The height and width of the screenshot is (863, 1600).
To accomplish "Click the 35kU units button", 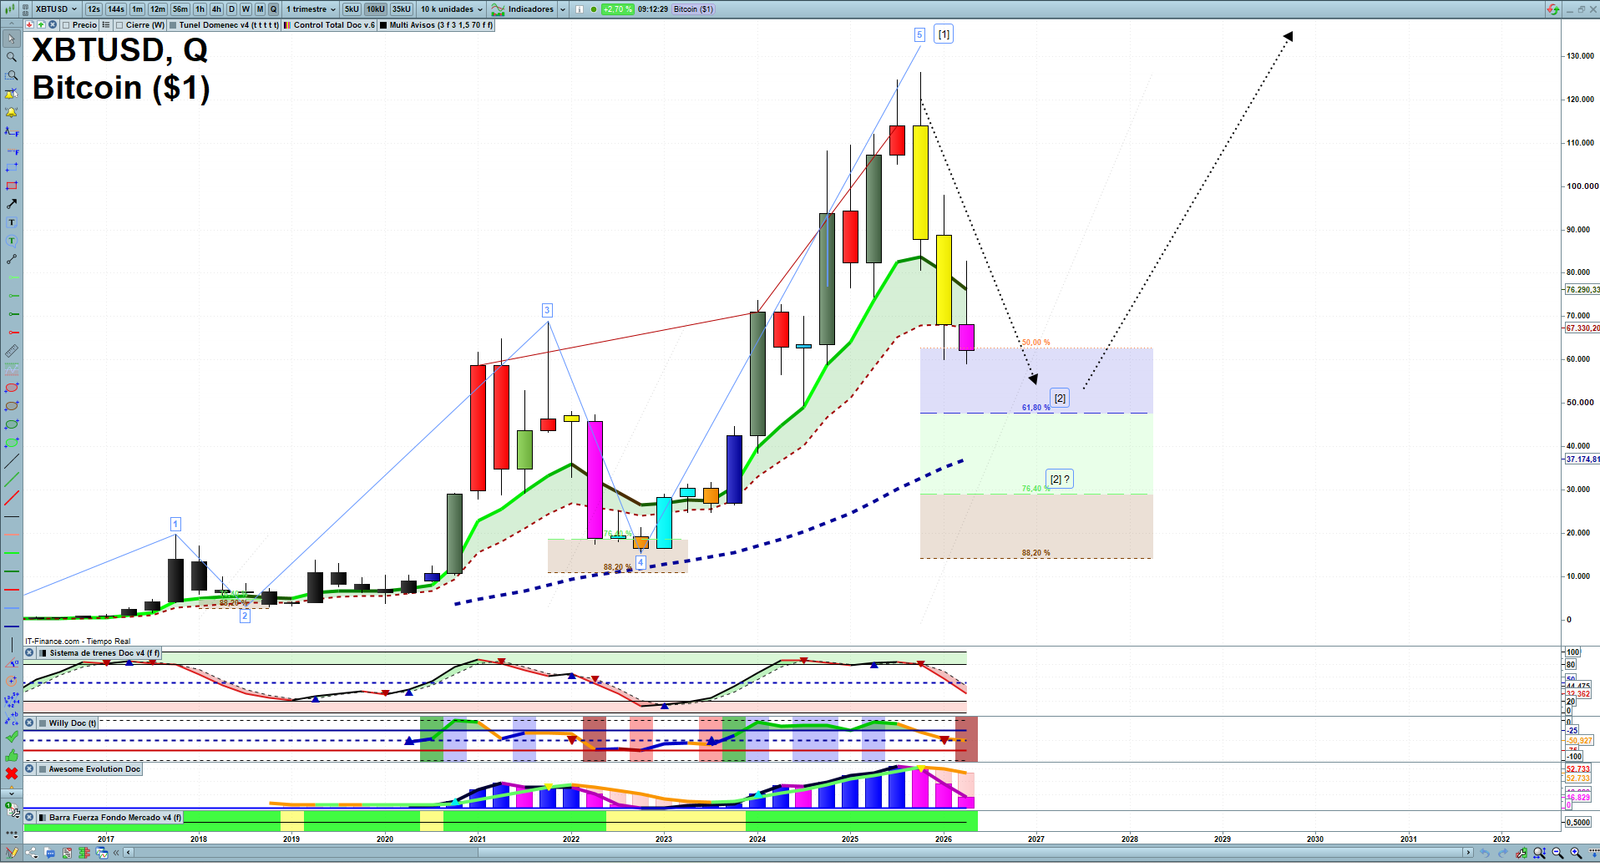I will (401, 9).
